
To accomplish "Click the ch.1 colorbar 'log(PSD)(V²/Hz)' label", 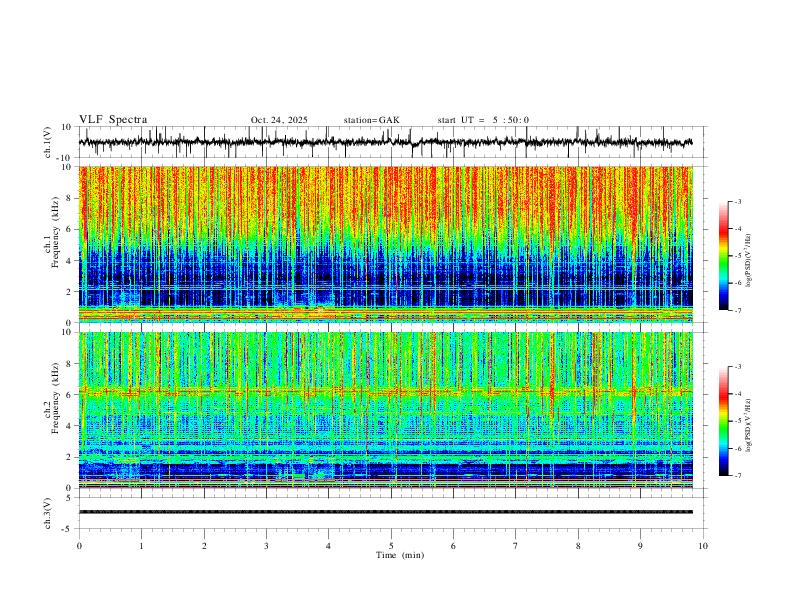I will 748,261.
